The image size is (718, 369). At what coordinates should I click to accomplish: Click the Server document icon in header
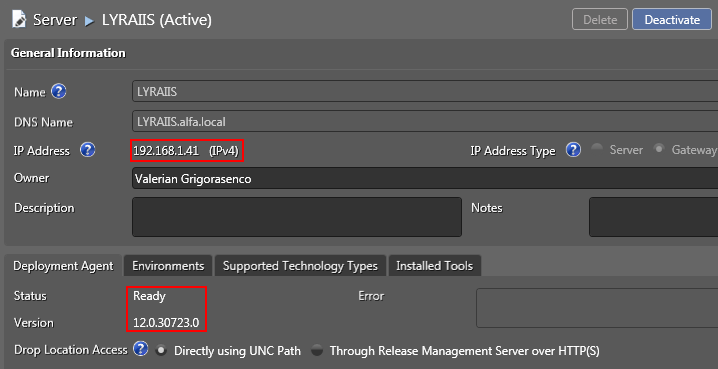(19, 20)
